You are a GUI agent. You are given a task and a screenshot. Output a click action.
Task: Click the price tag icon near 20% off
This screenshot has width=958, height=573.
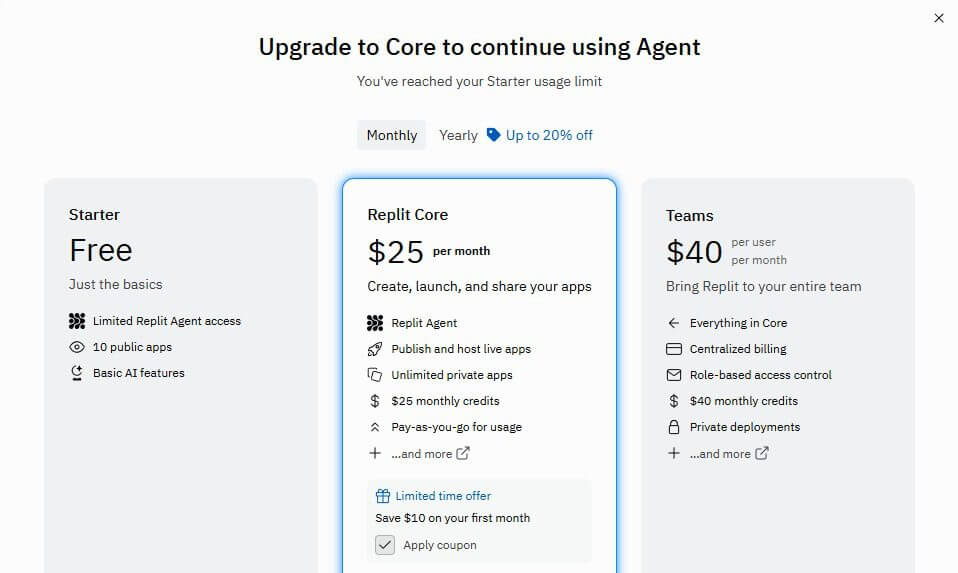pos(493,135)
